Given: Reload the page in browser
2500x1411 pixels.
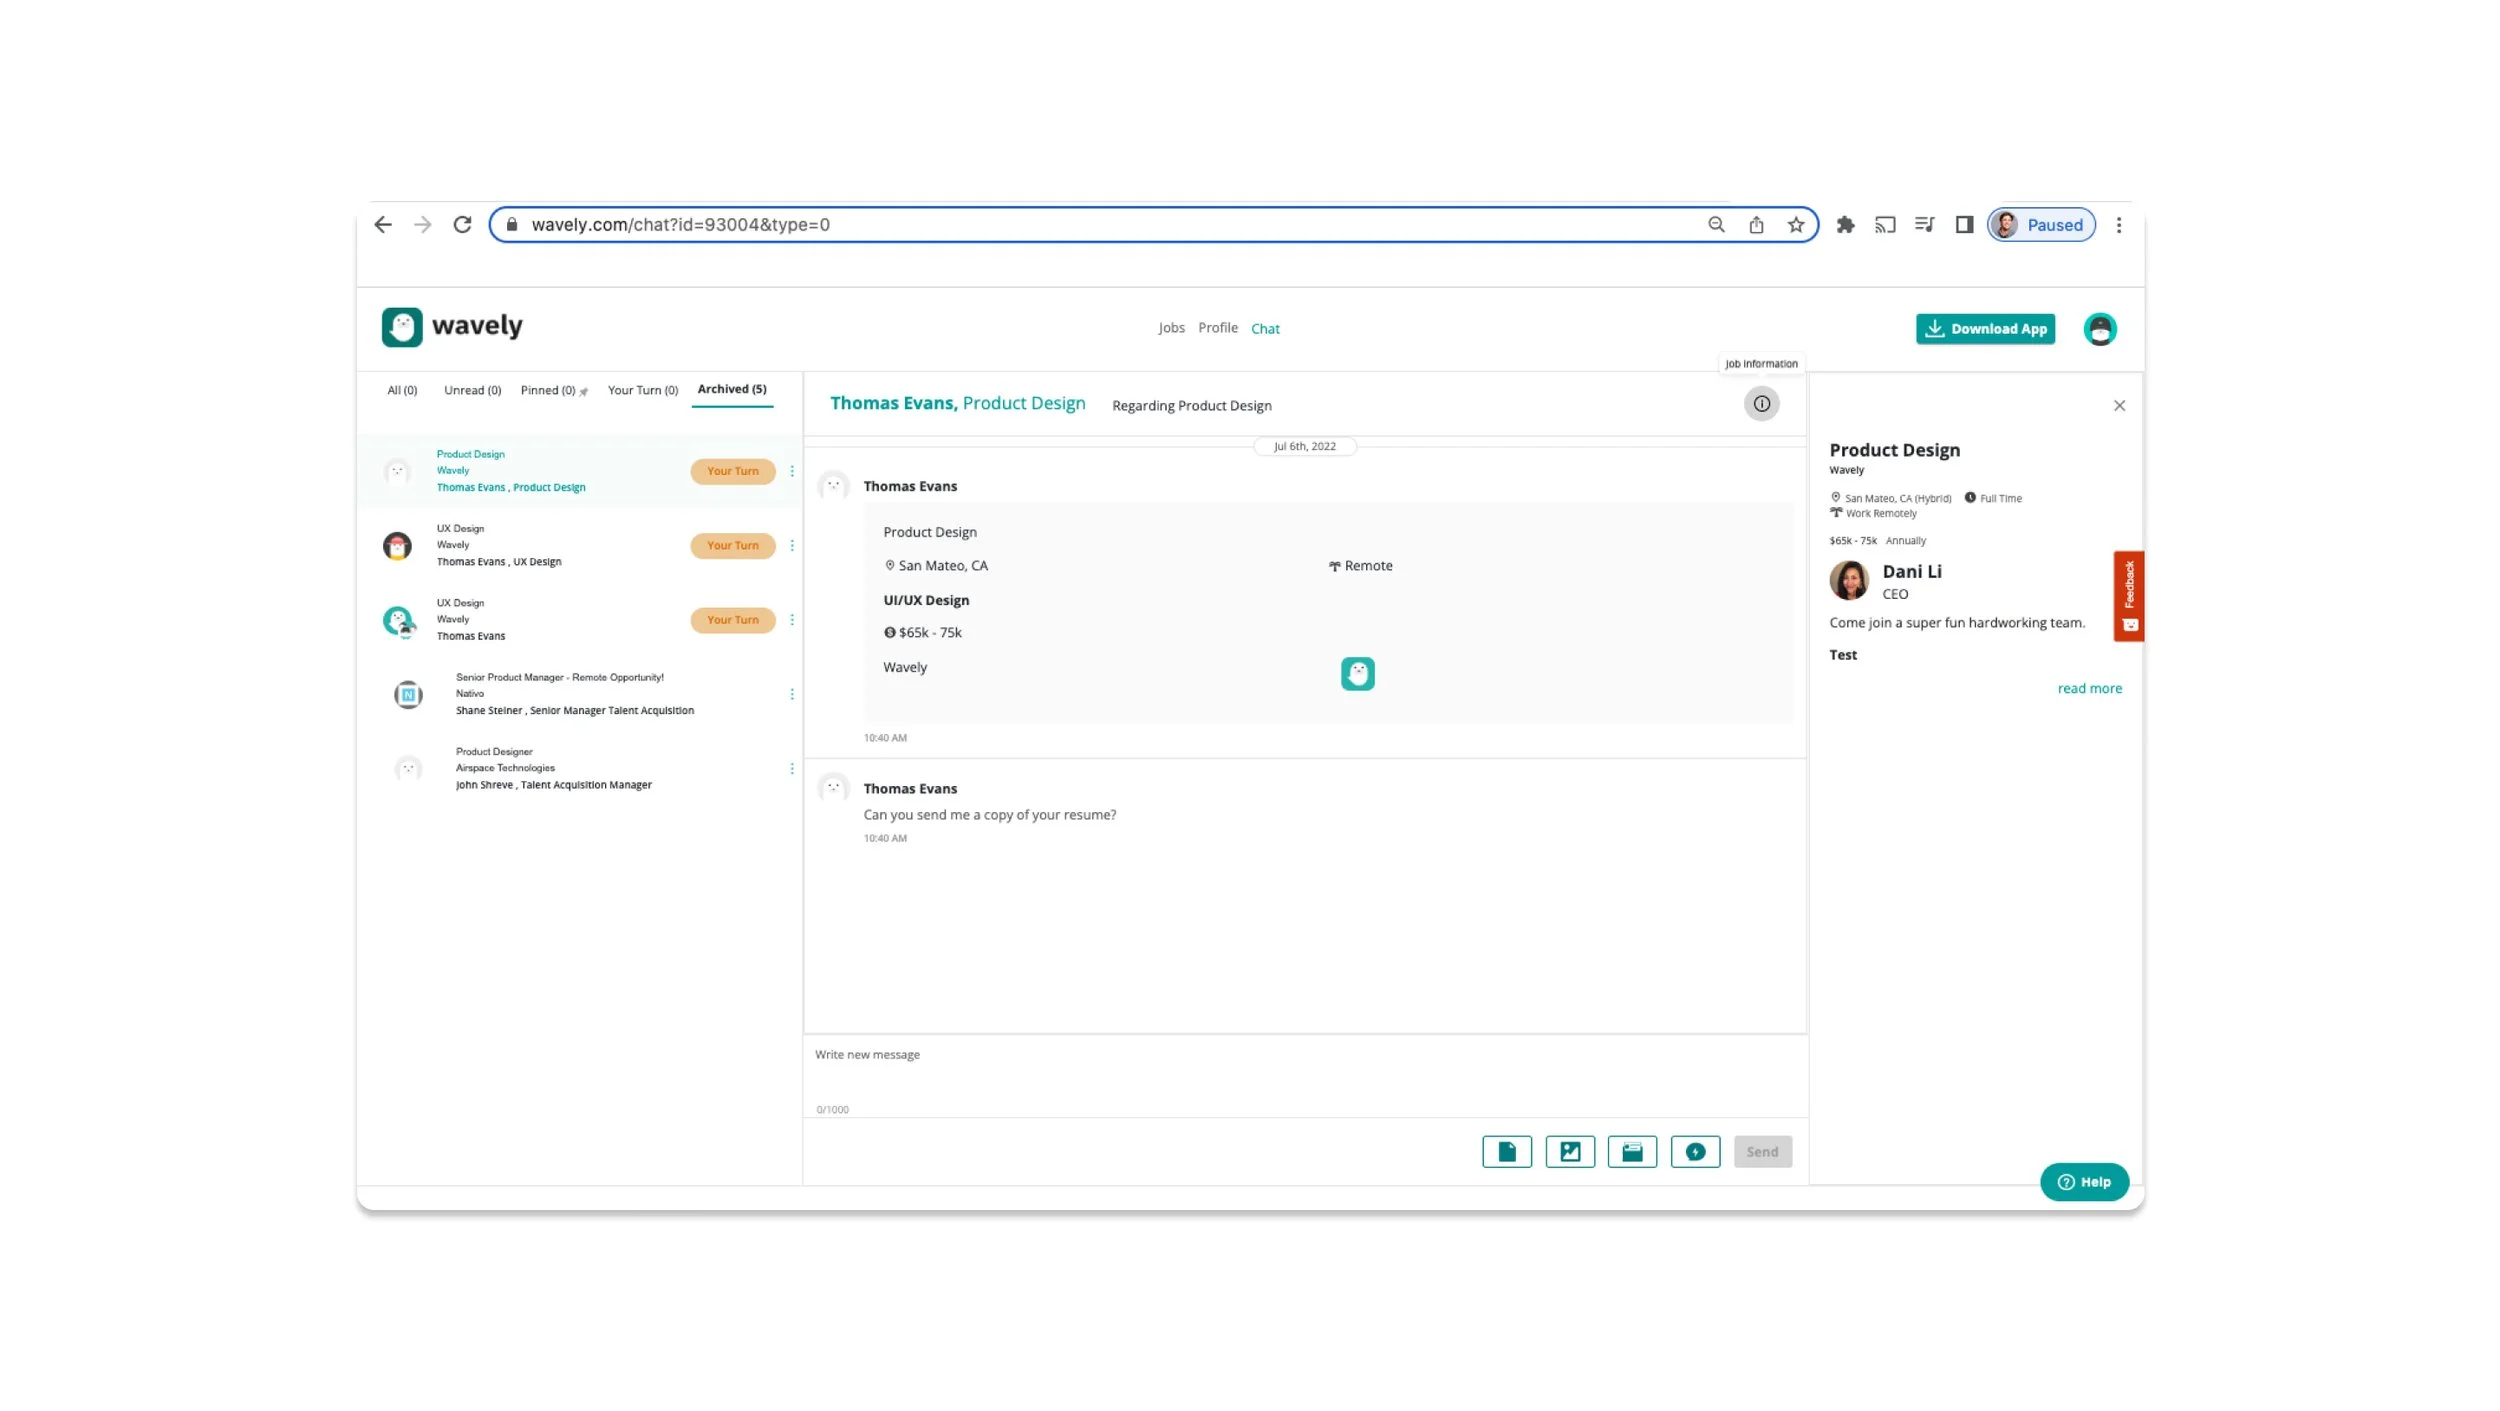Looking at the screenshot, I should 462,225.
